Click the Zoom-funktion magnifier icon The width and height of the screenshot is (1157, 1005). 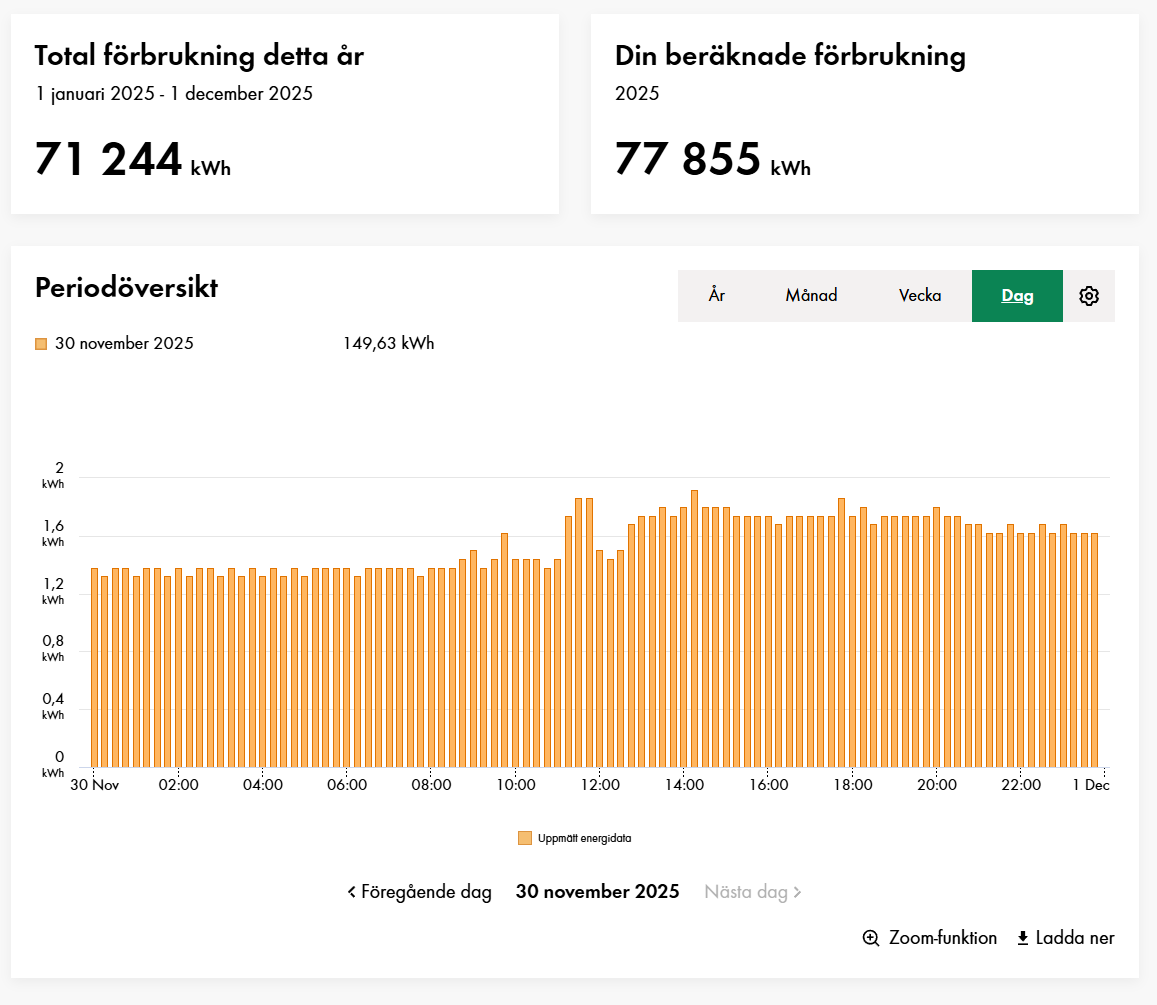871,938
